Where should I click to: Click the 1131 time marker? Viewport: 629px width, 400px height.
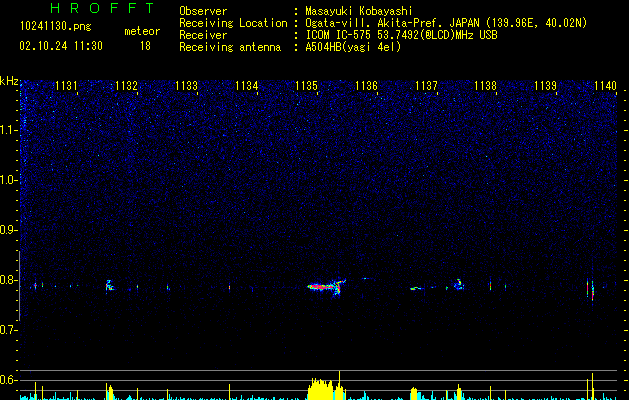point(66,86)
